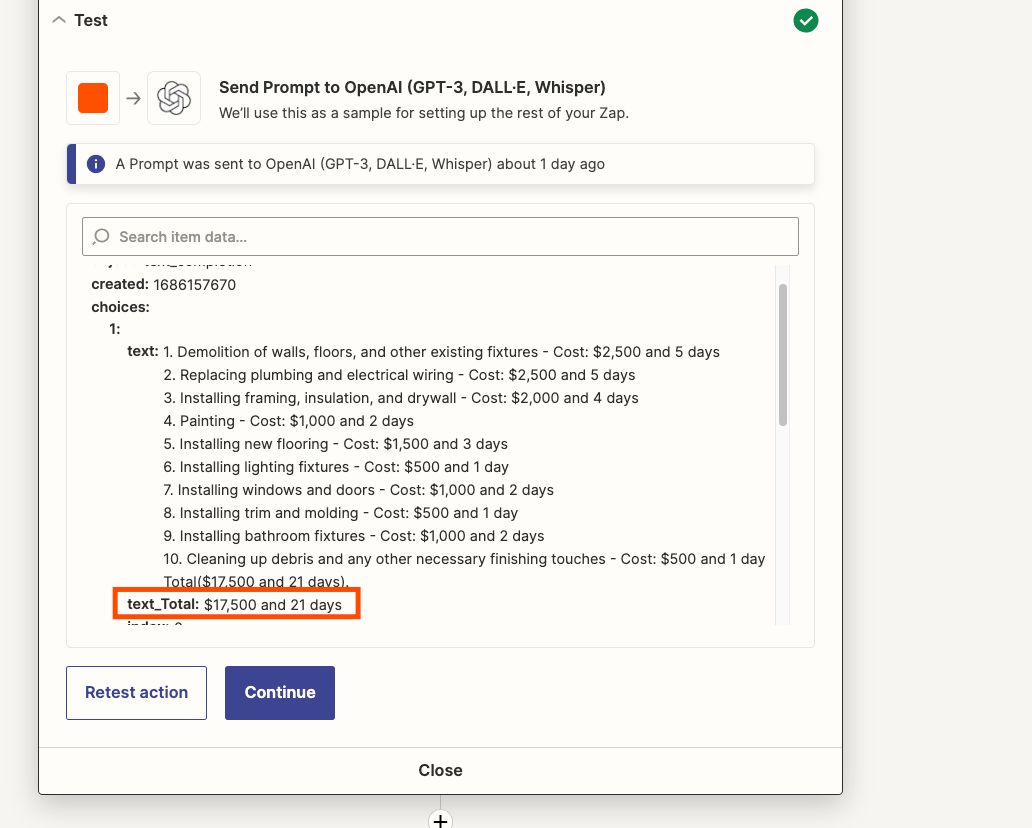This screenshot has height=828, width=1032.
Task: Click the Search item data field
Action: point(440,236)
